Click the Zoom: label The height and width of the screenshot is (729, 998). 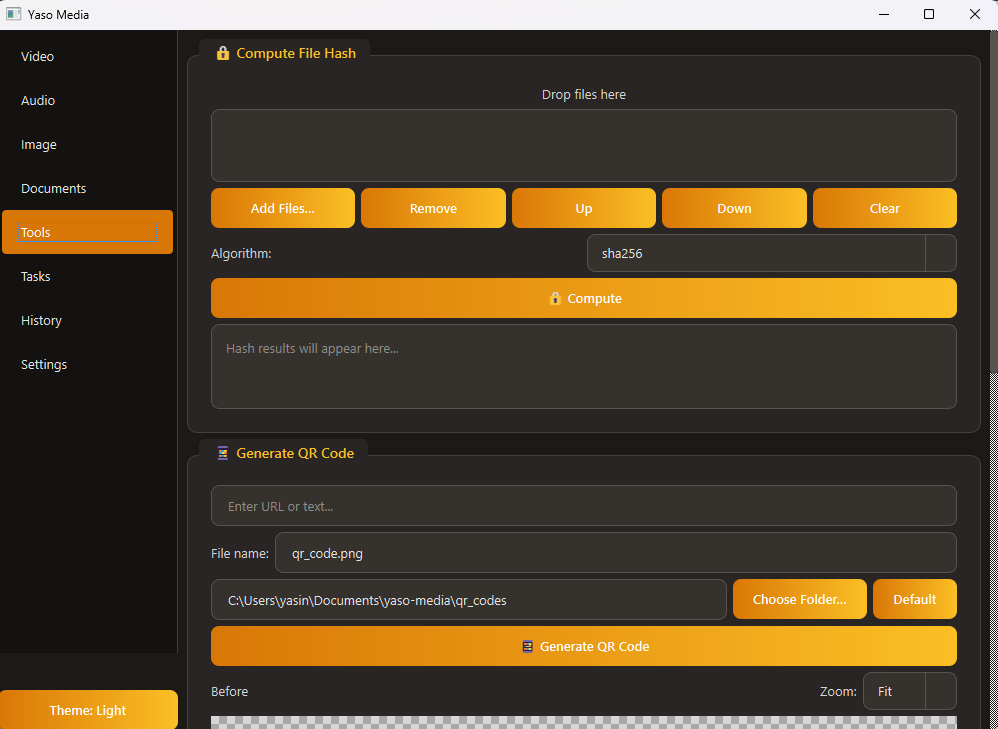pos(838,691)
